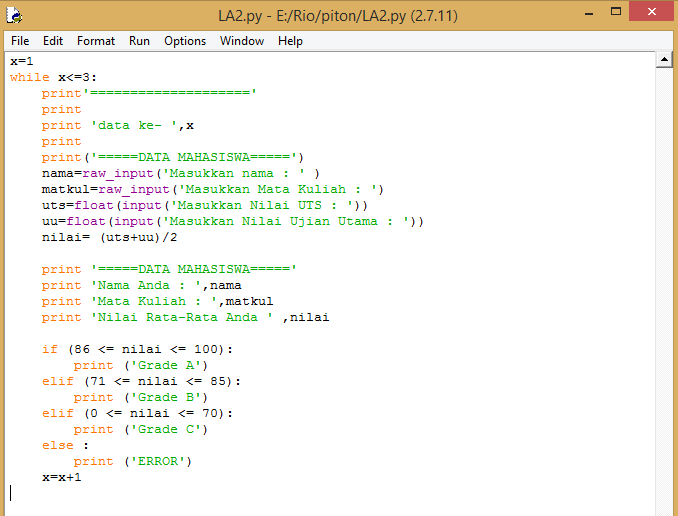The height and width of the screenshot is (516, 678).
Task: Click the line print 'Nama Anda : ',nama
Action: tap(141, 285)
